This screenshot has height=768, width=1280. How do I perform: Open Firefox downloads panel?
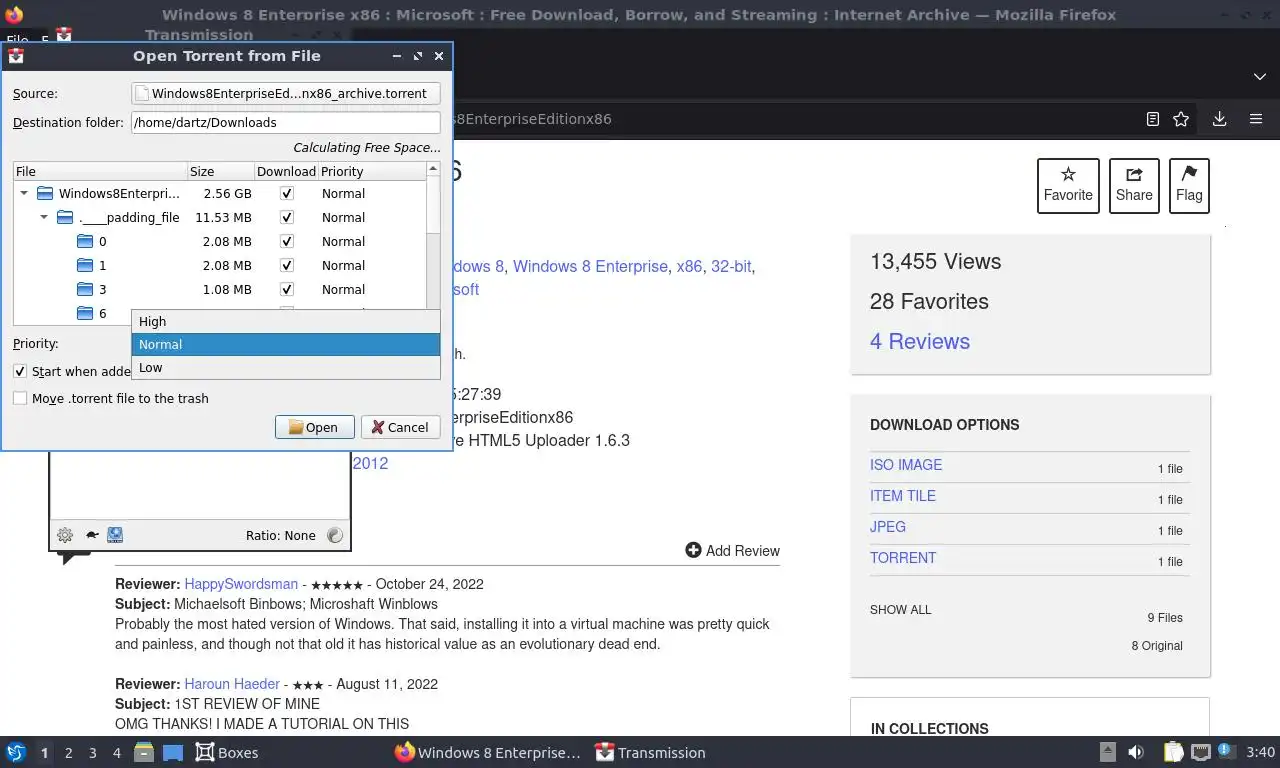(x=1219, y=119)
